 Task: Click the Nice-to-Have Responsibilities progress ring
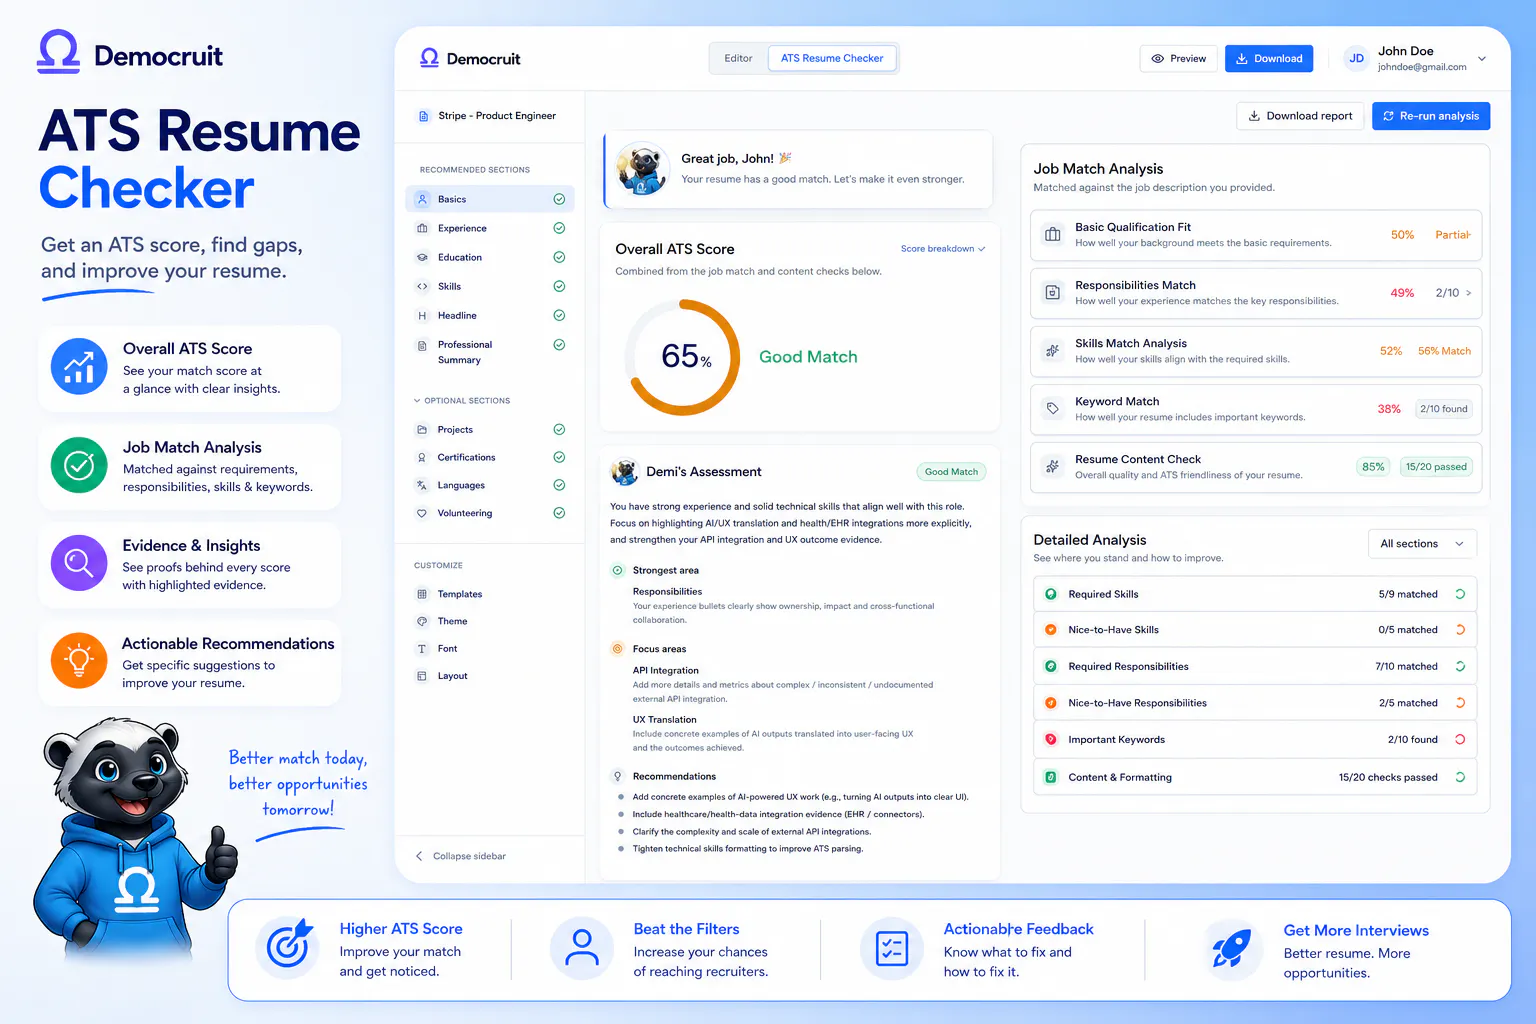(1460, 703)
